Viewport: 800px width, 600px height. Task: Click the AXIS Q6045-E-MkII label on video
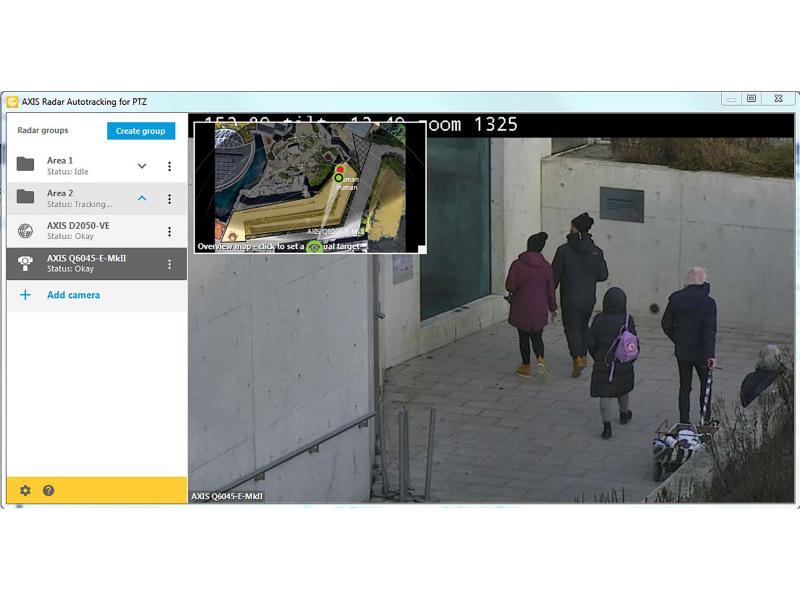pyautogui.click(x=227, y=496)
